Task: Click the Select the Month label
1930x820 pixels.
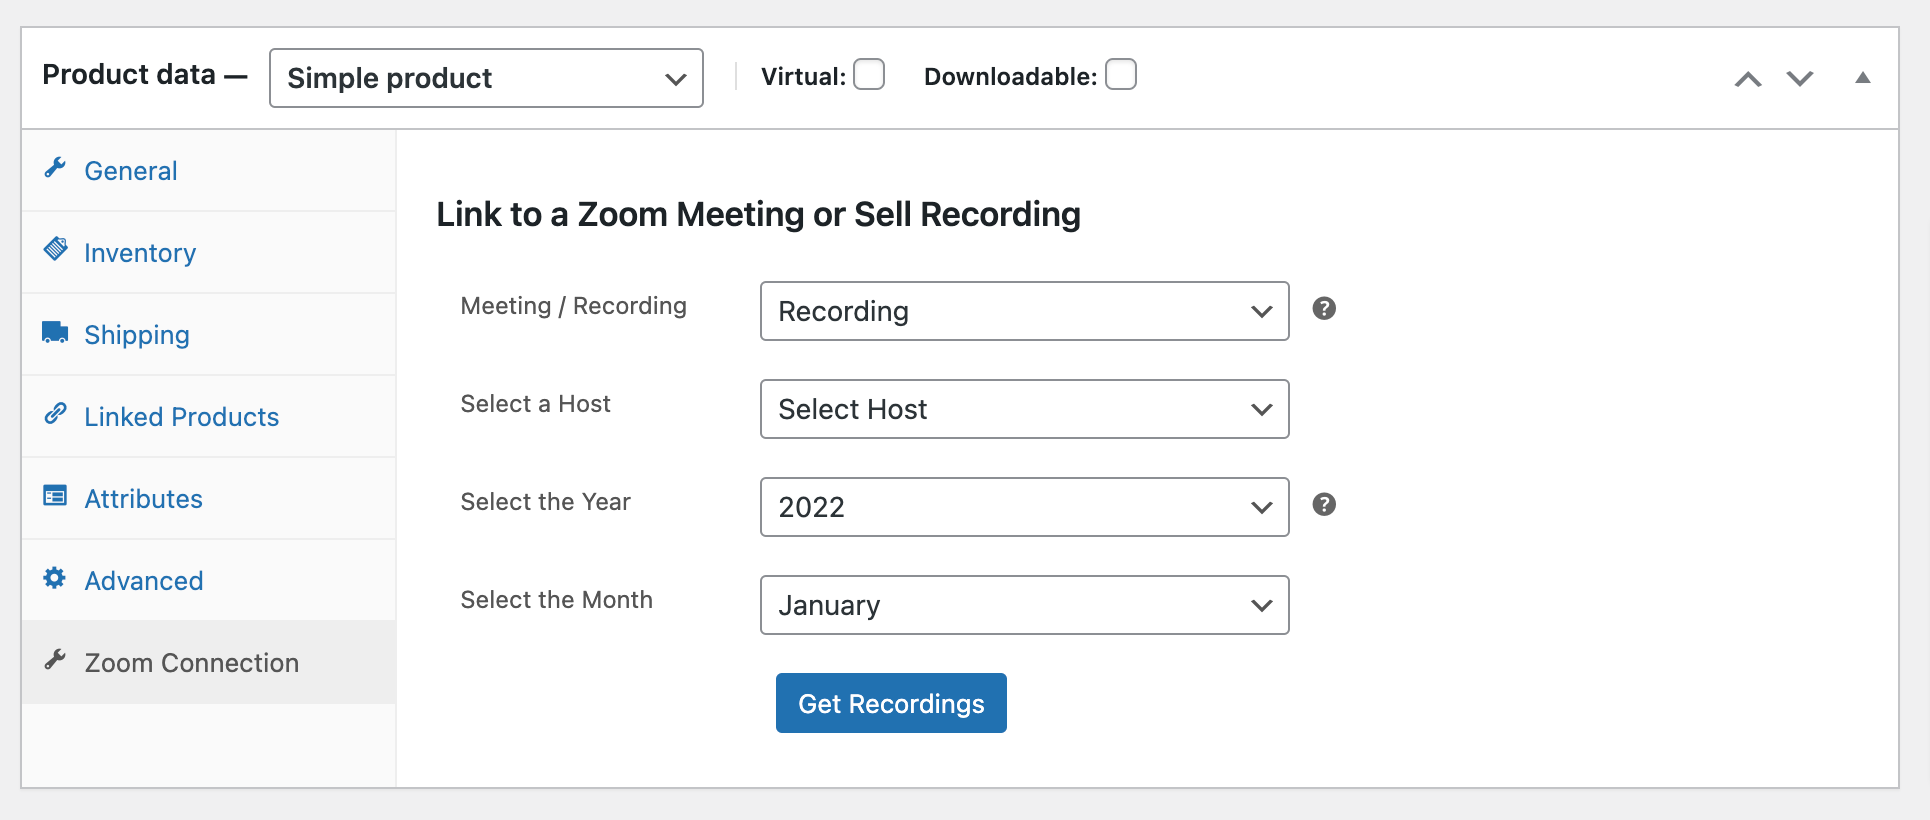Action: tap(556, 600)
